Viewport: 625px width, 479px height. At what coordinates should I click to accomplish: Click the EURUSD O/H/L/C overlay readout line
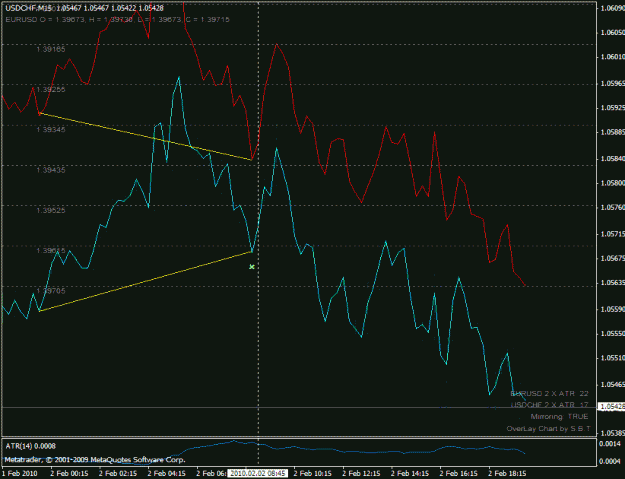[x=118, y=19]
